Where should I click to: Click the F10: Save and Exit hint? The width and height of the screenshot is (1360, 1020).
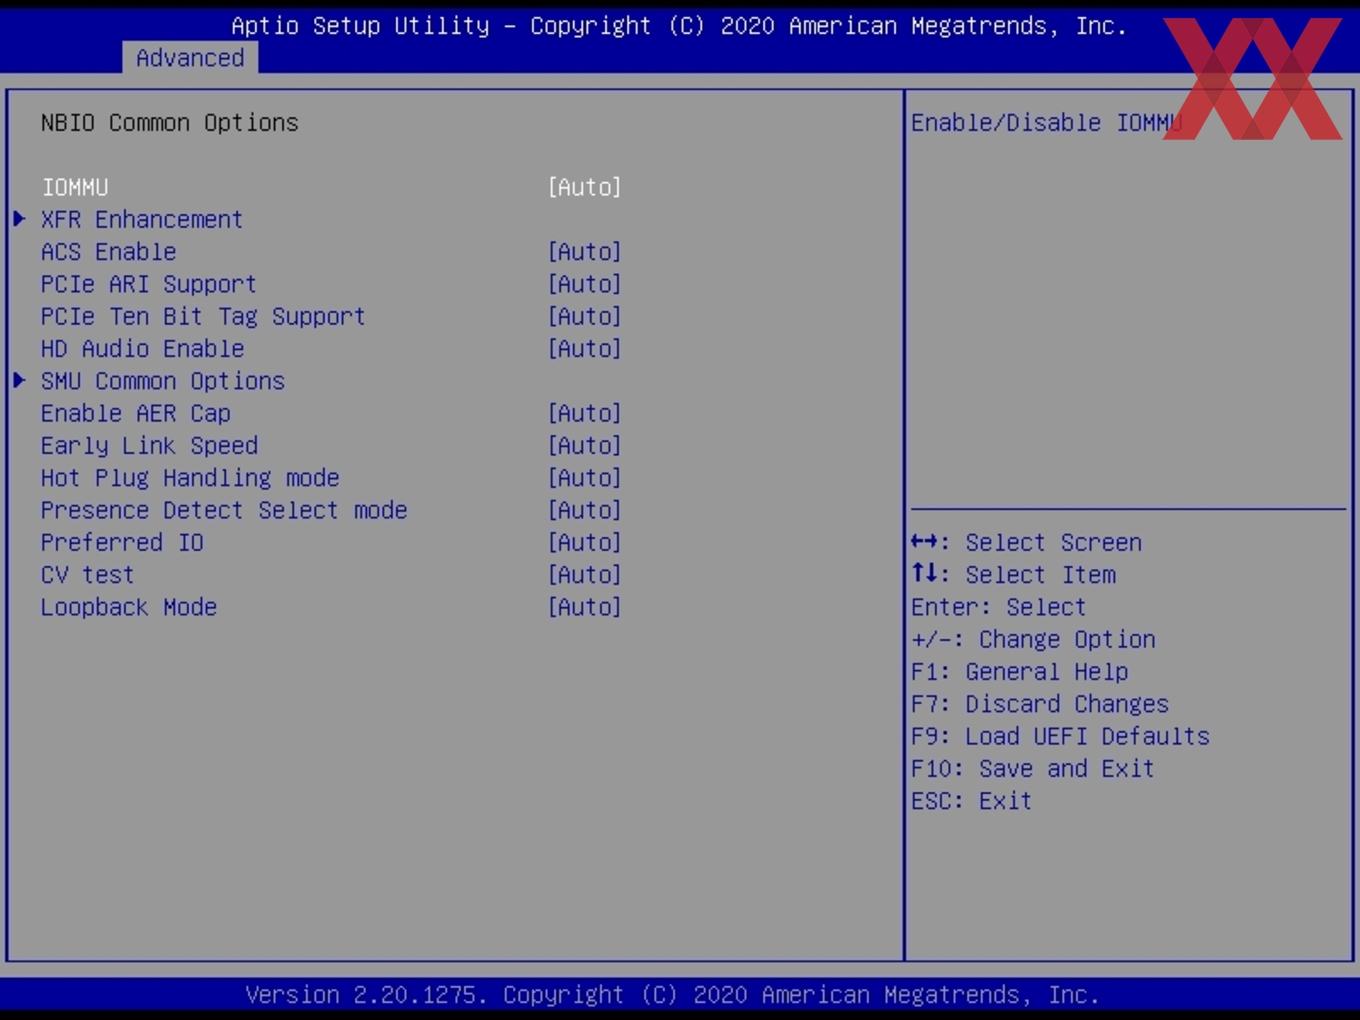(1033, 769)
